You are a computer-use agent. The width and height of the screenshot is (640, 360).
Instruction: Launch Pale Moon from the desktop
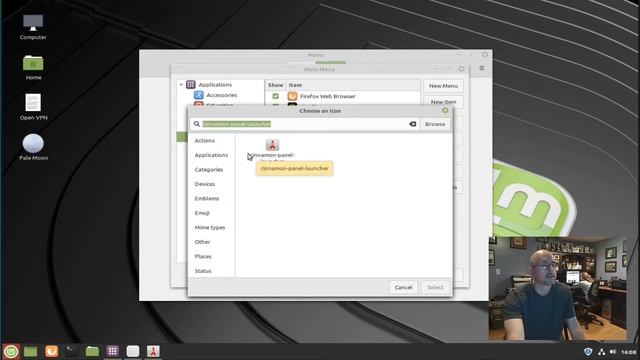point(33,147)
